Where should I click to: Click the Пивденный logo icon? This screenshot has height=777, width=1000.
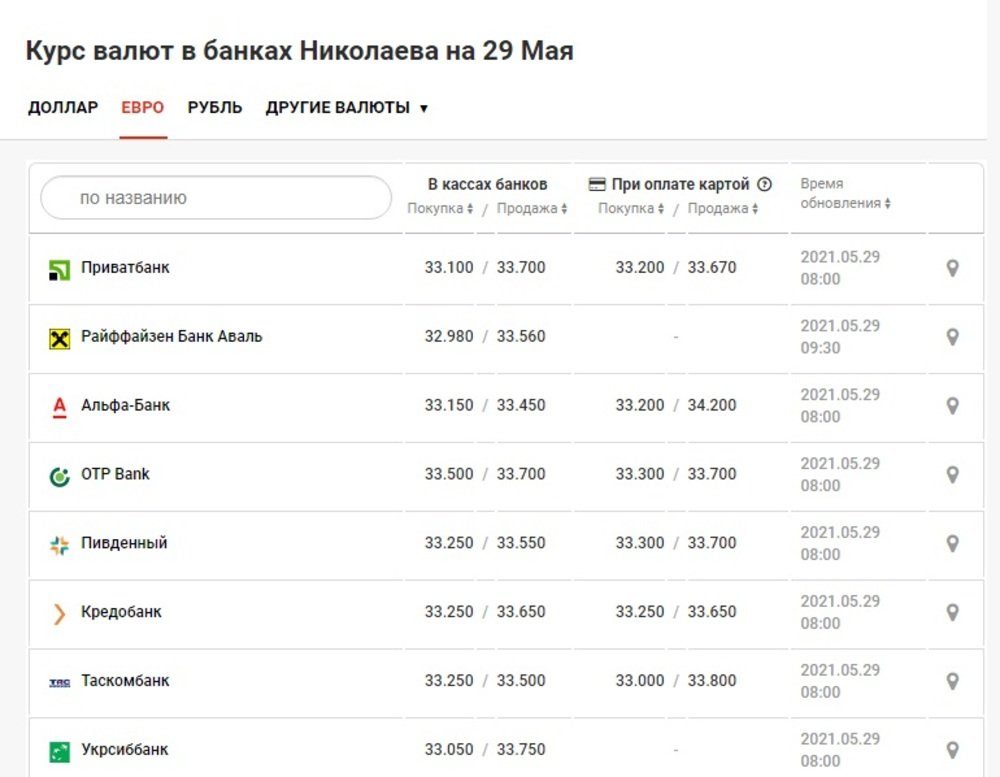[59, 545]
